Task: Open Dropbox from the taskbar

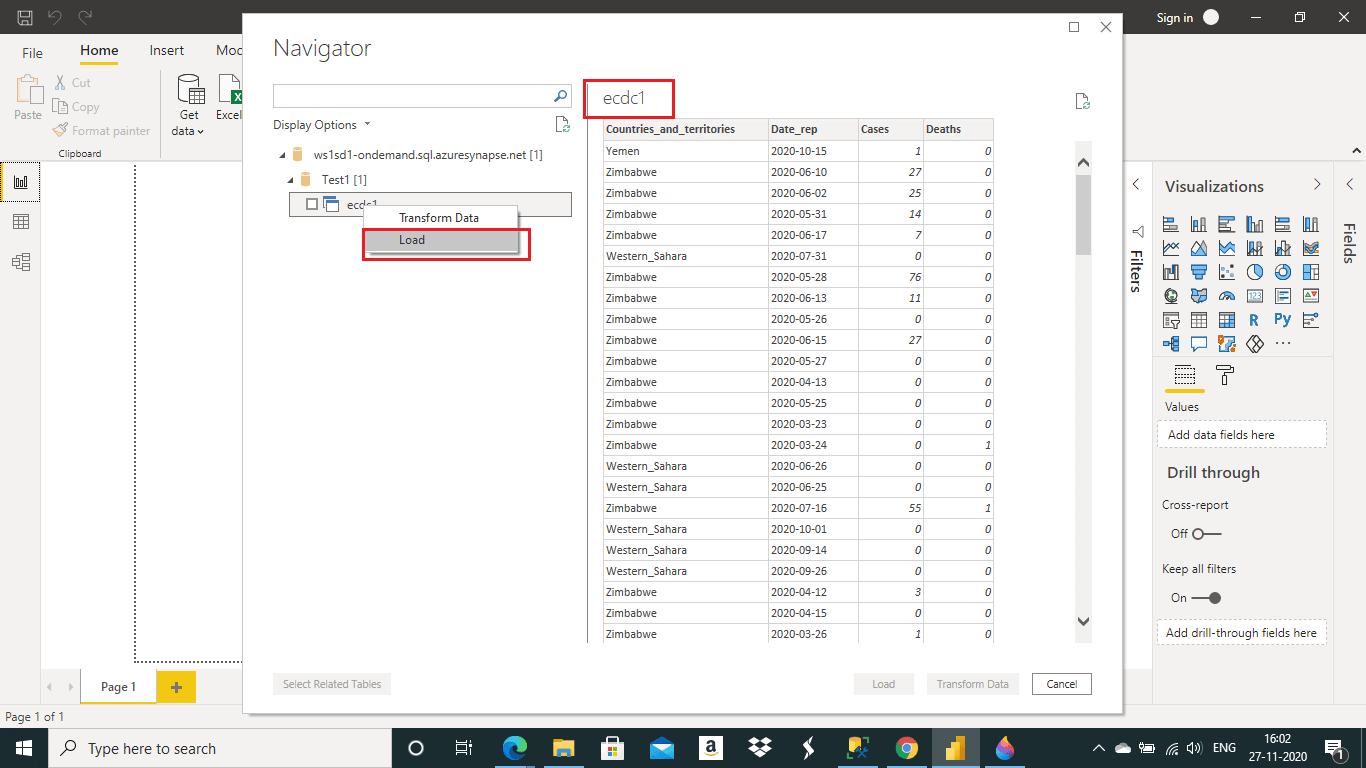Action: (760, 748)
